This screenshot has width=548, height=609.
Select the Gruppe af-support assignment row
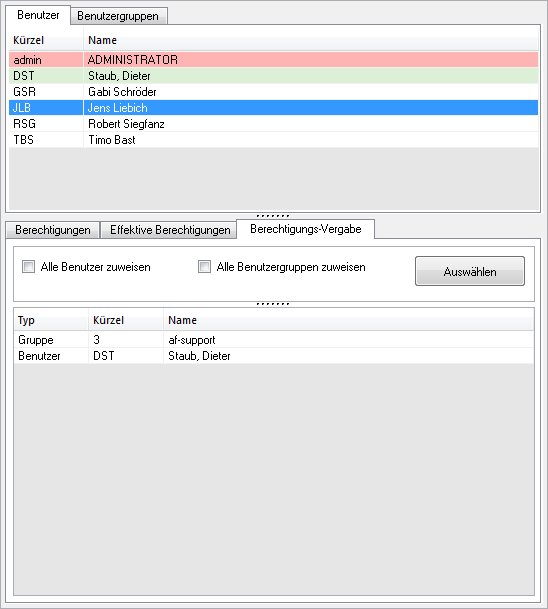pyautogui.click(x=274, y=340)
